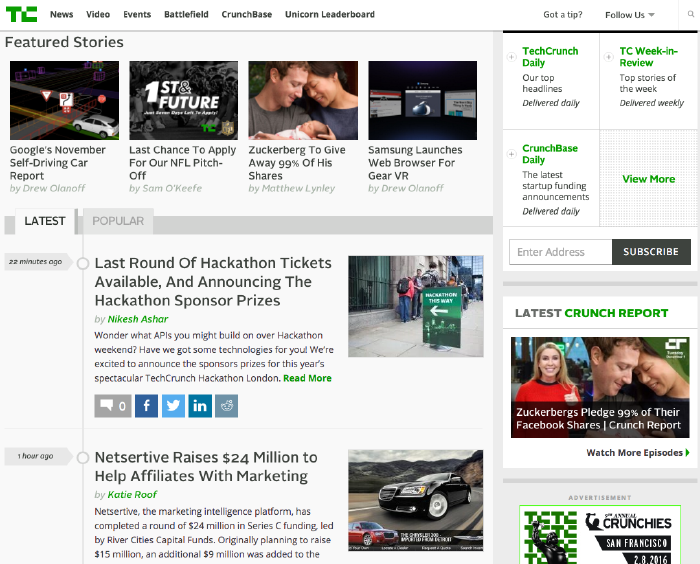700x564 pixels.
Task: Open Netsertive black car image
Action: point(416,501)
